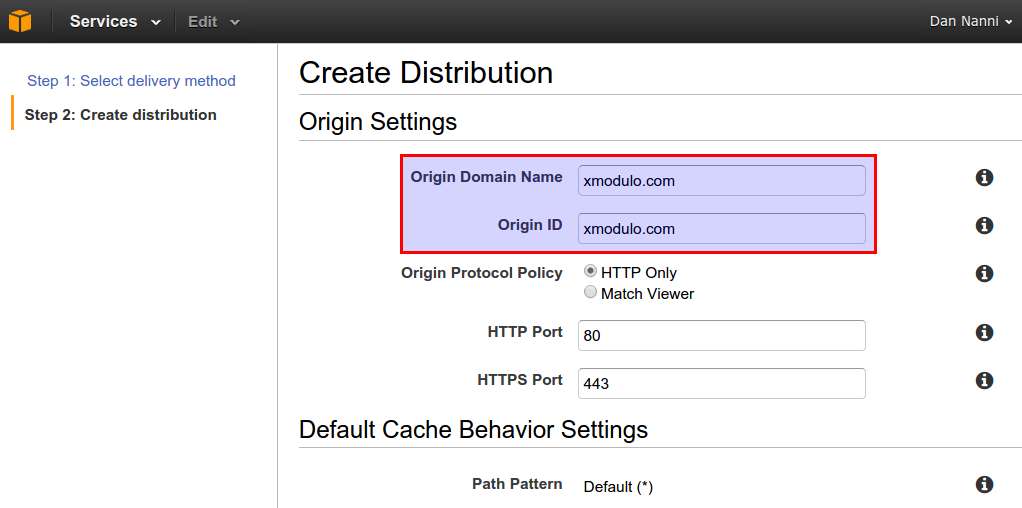Click info icon next to HTTPS Port

pos(984,380)
